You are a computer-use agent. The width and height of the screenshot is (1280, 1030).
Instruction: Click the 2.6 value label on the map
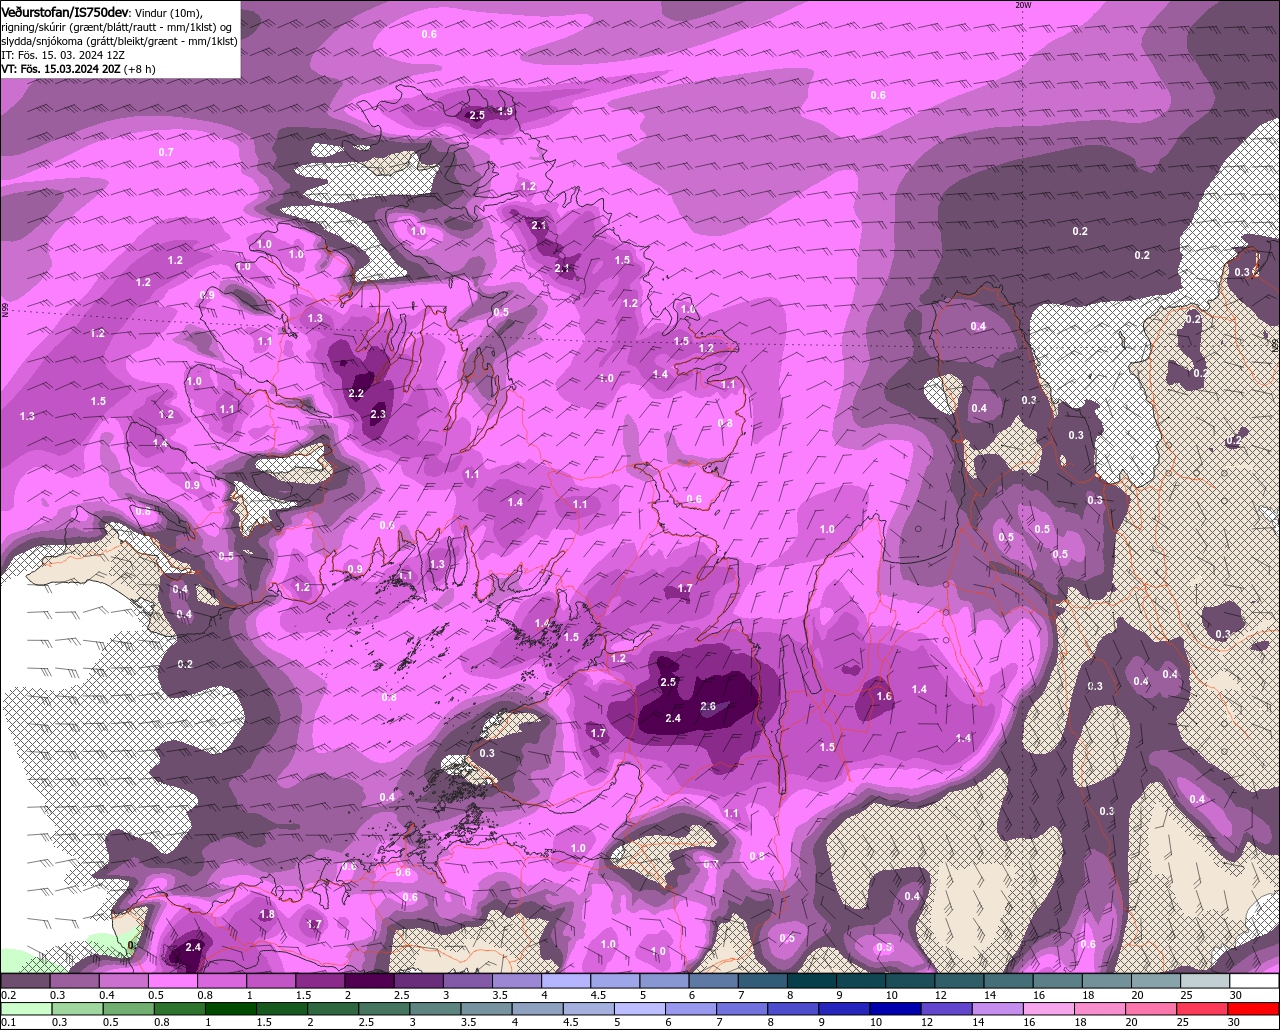tap(708, 707)
